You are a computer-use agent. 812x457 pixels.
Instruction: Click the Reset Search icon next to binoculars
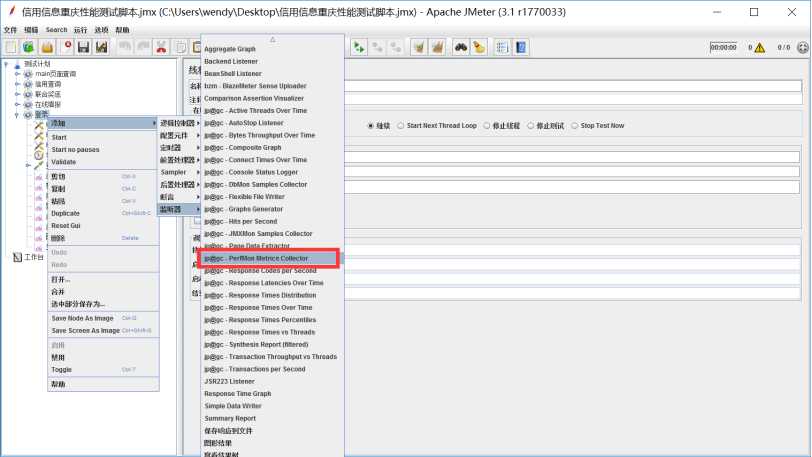point(479,48)
